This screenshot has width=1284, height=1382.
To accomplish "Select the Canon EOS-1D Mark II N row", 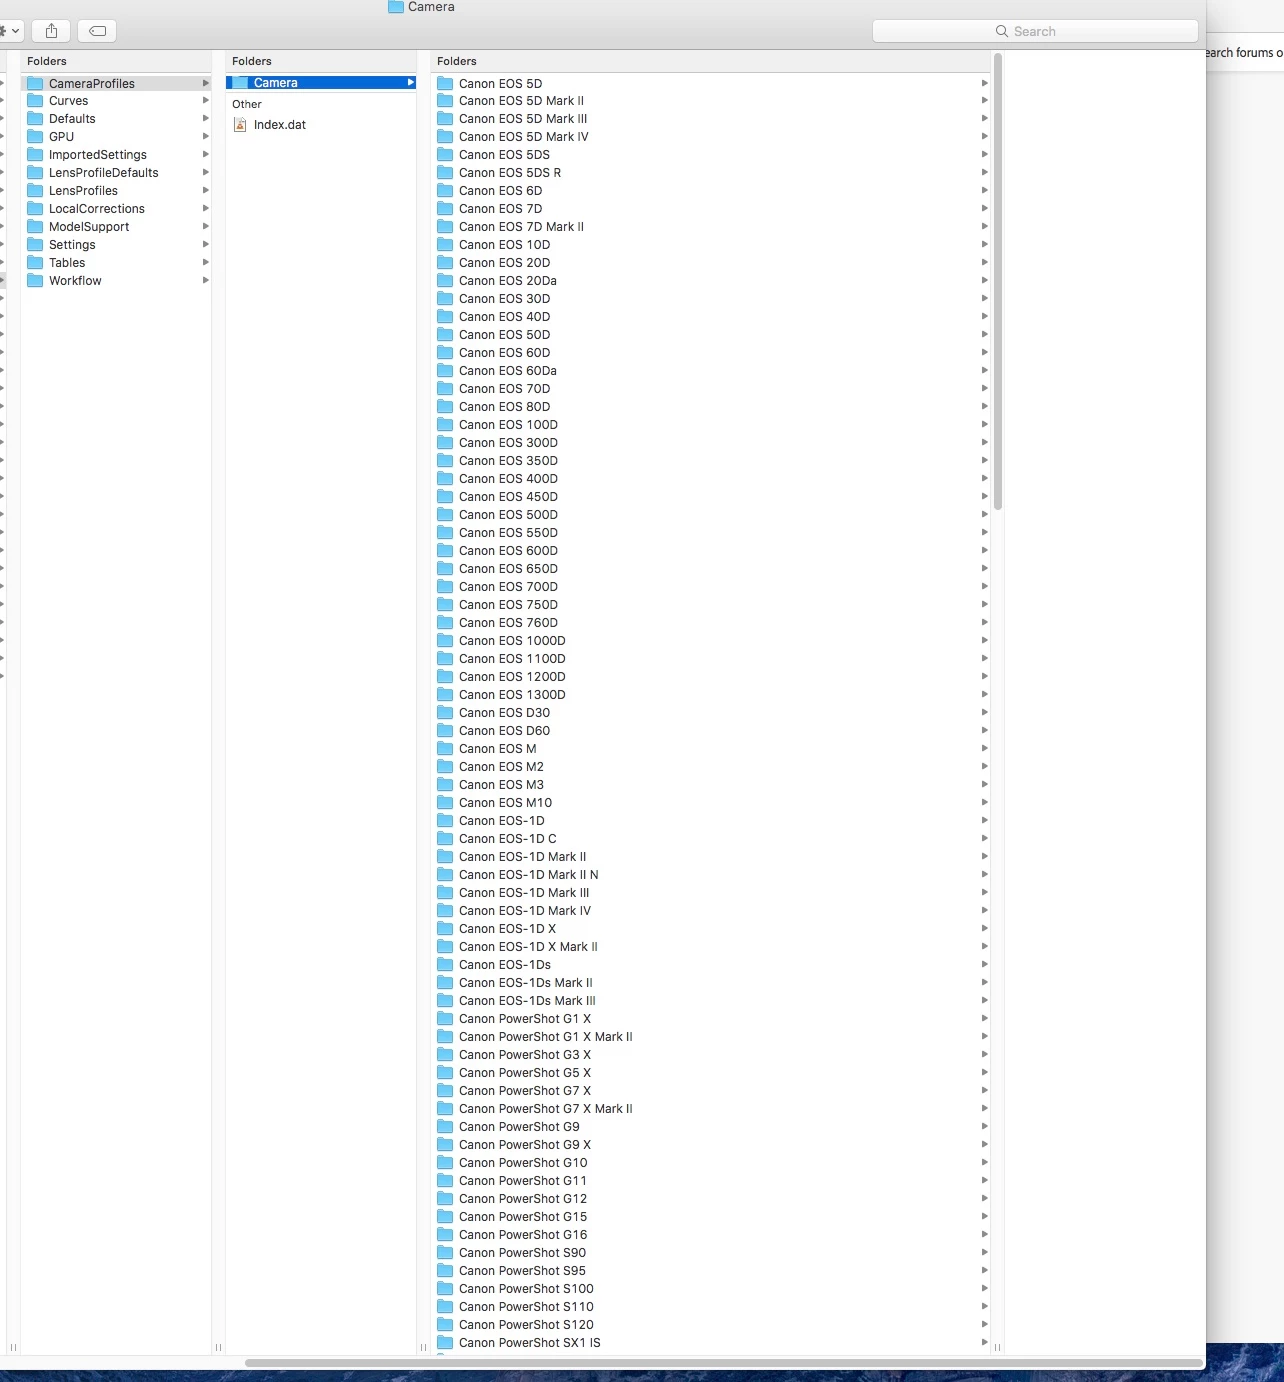I will pos(712,874).
